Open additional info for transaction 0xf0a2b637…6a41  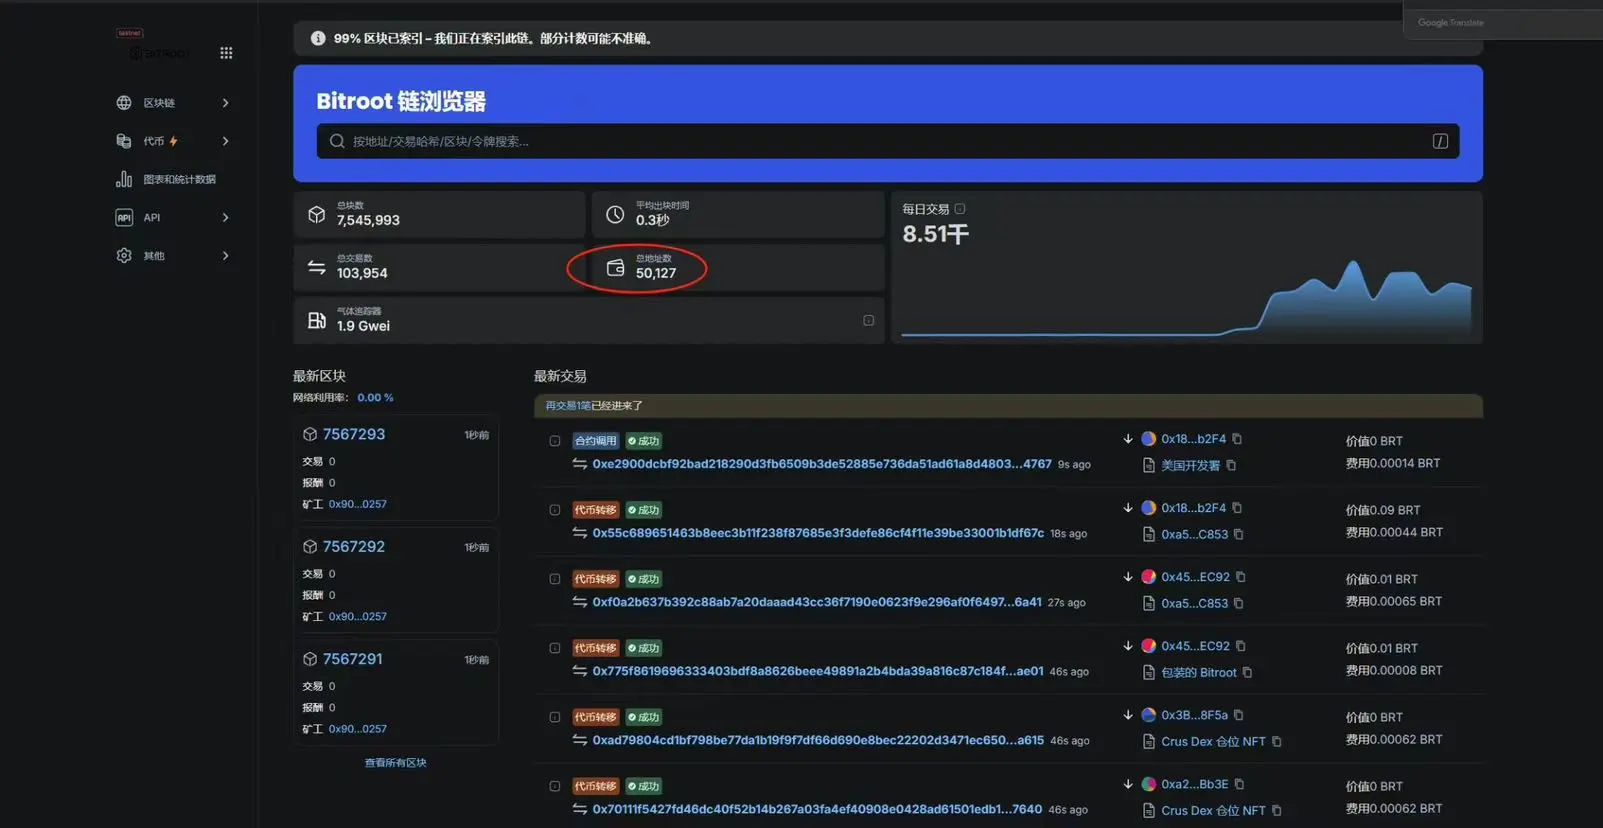pos(555,579)
